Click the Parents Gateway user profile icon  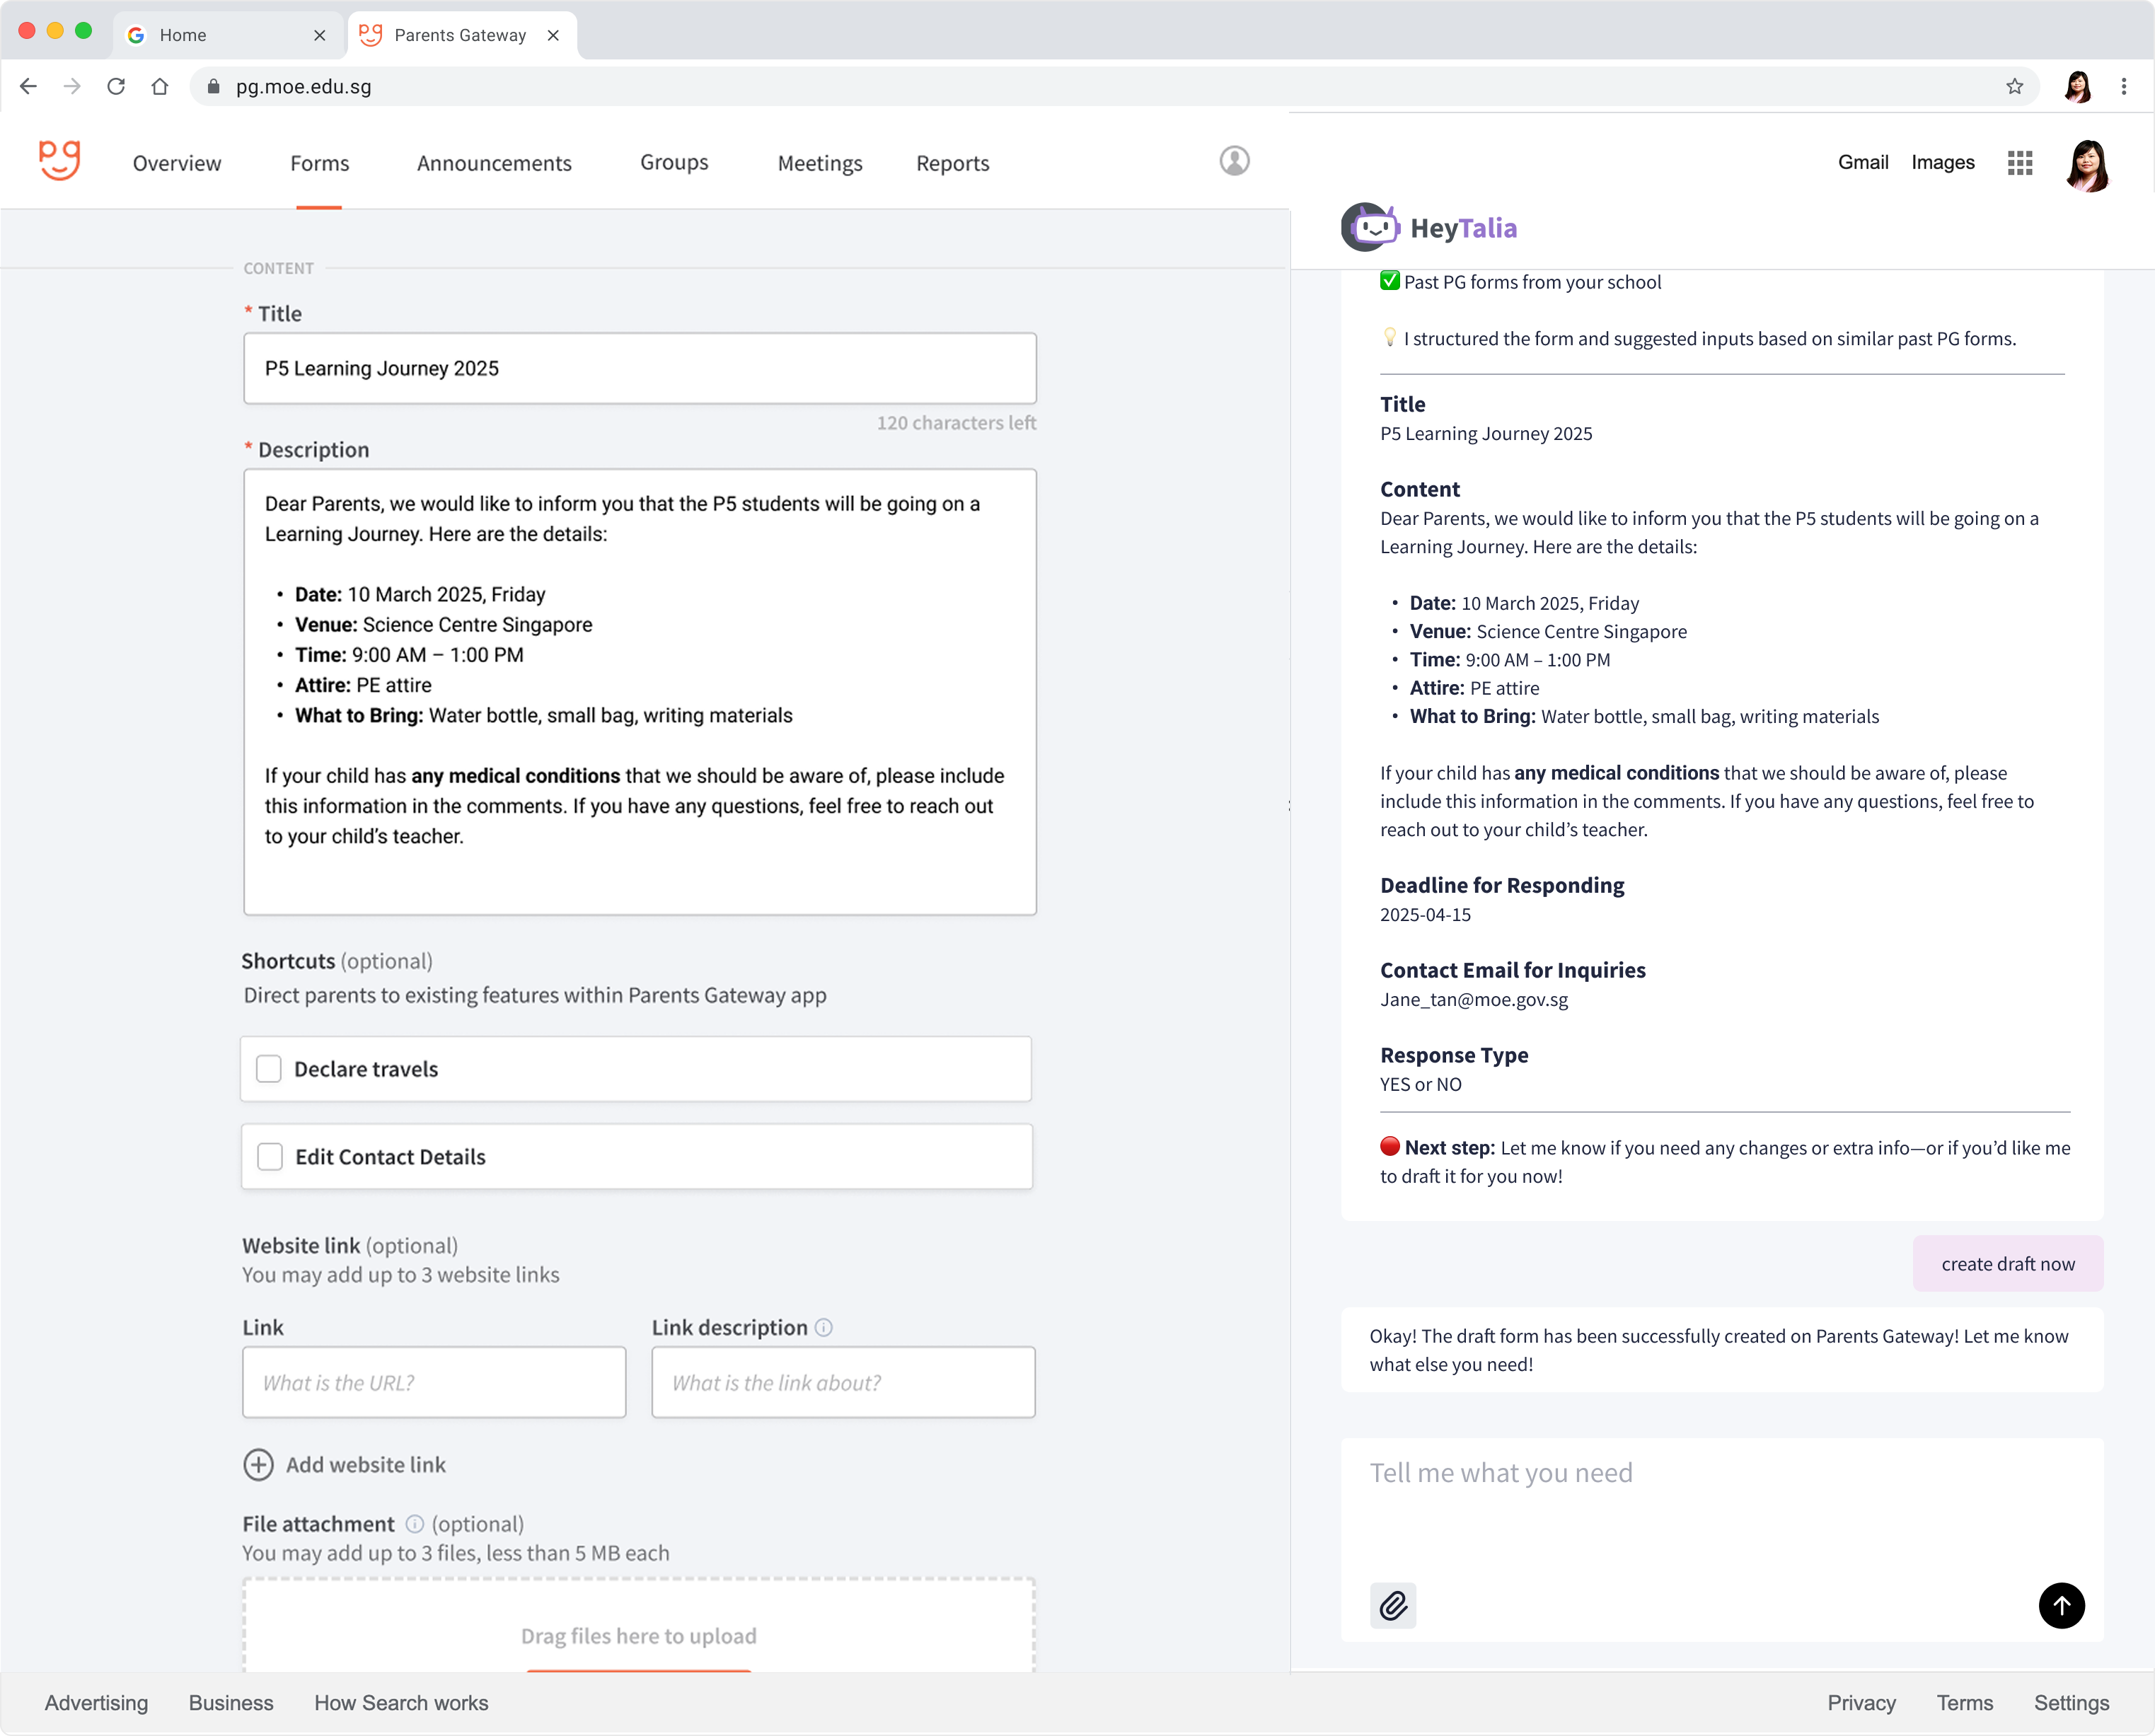[x=1234, y=161]
